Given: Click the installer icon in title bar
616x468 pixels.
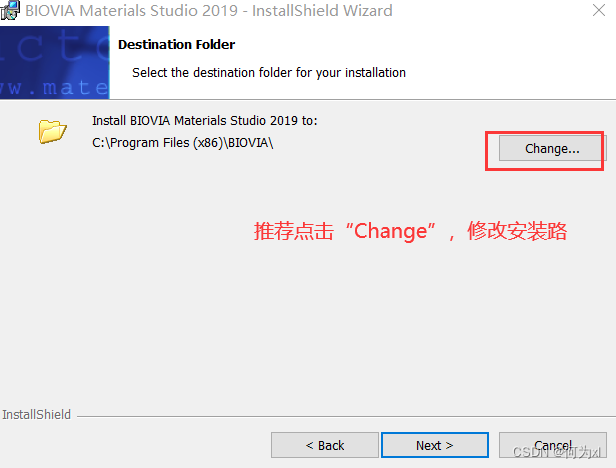Looking at the screenshot, I should tap(9, 10).
